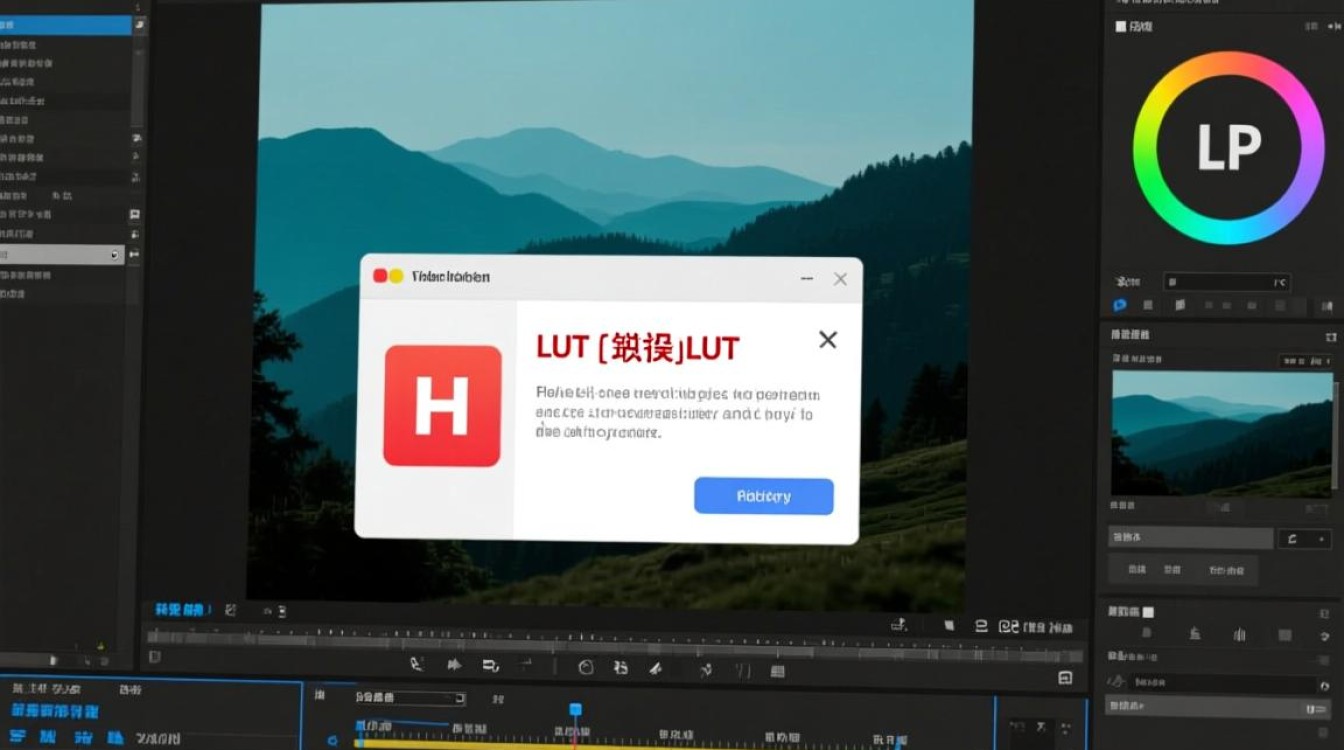Toggle the checkbox beside the right panel header

(1122, 27)
